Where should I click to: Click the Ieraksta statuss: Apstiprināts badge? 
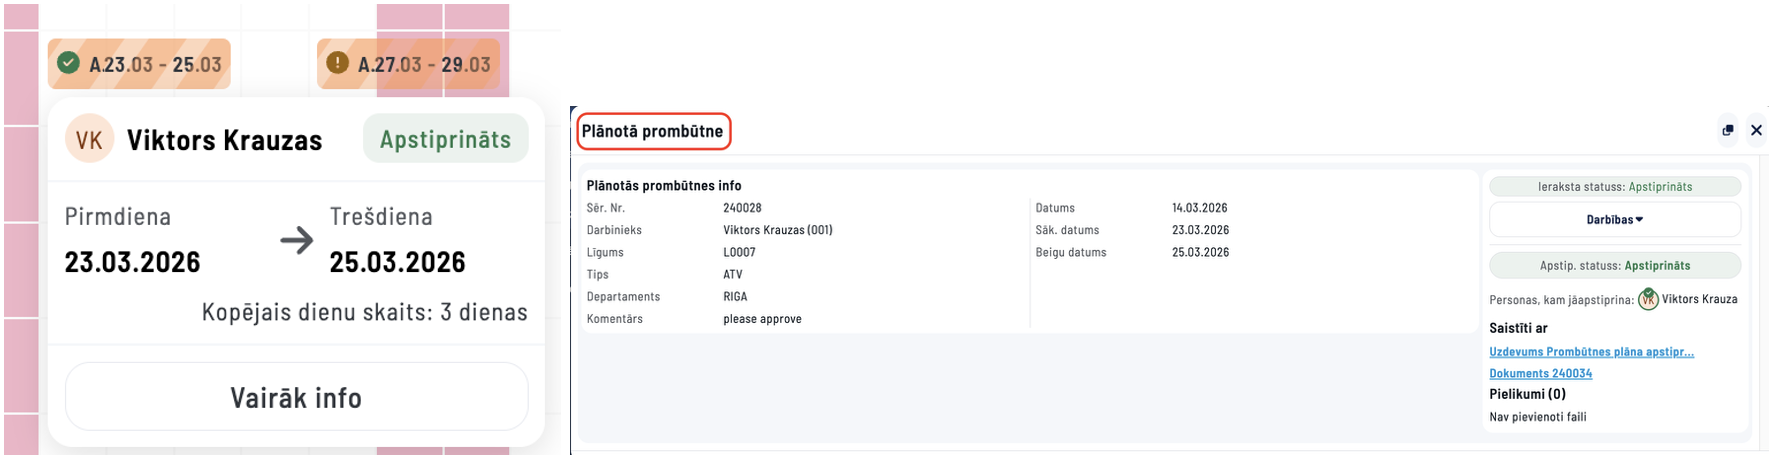(x=1614, y=187)
